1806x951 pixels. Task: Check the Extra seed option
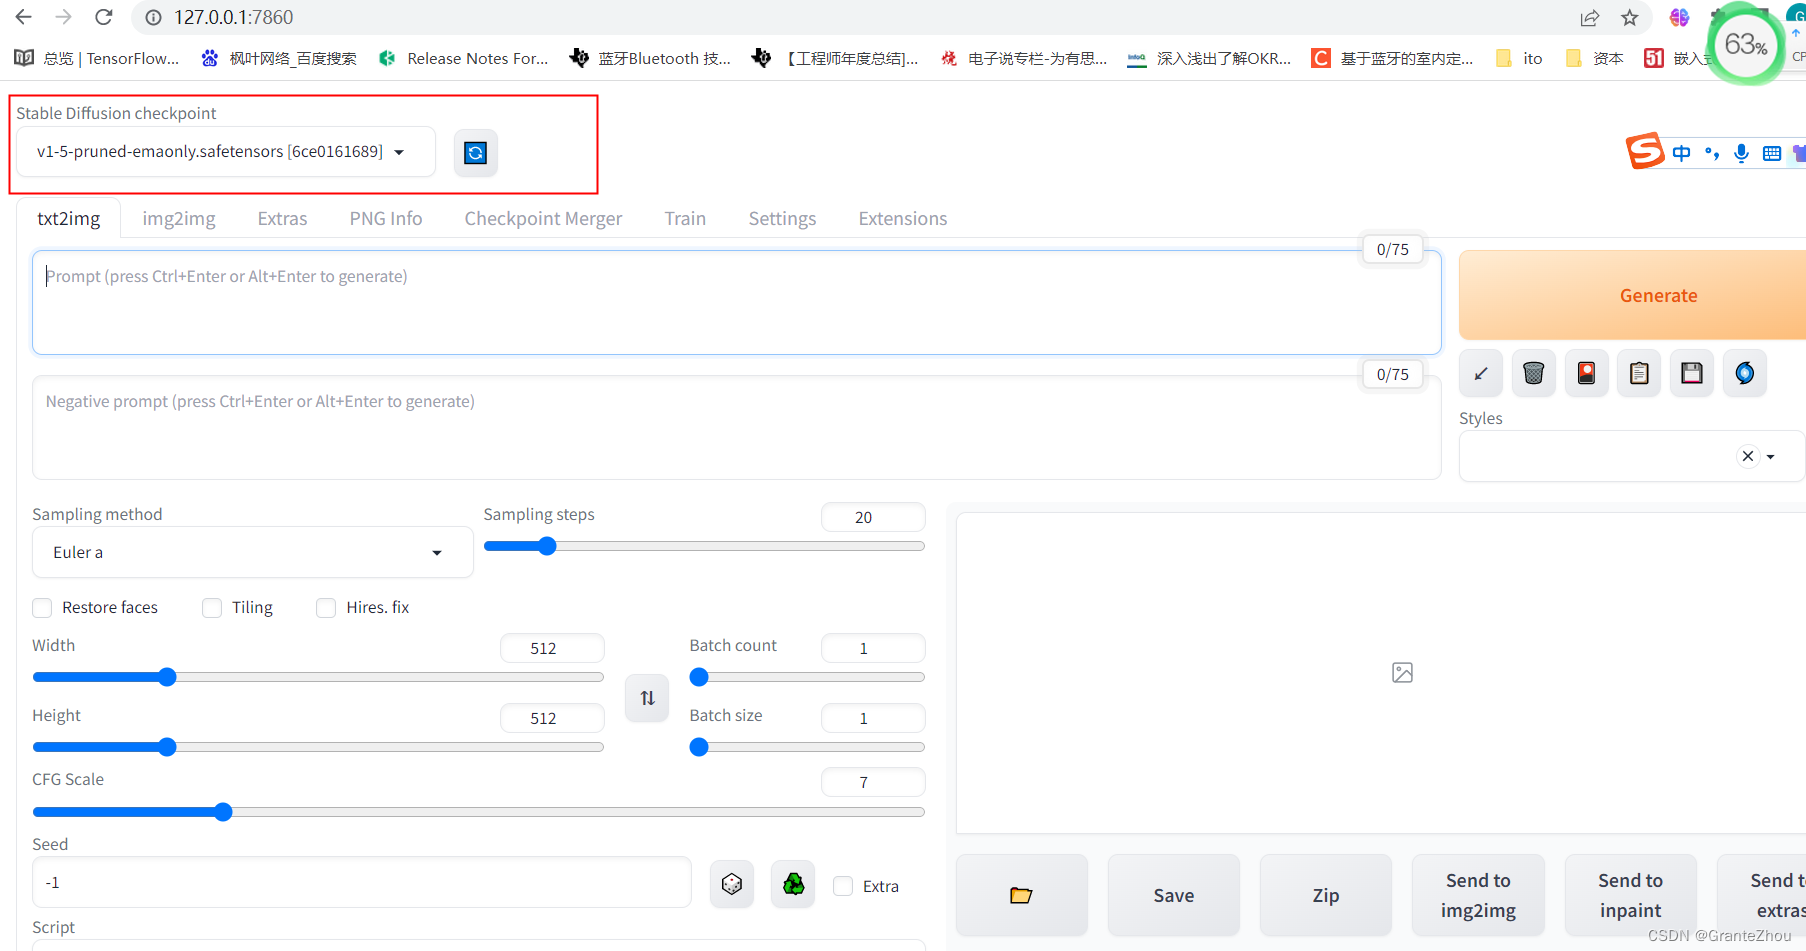click(x=843, y=886)
